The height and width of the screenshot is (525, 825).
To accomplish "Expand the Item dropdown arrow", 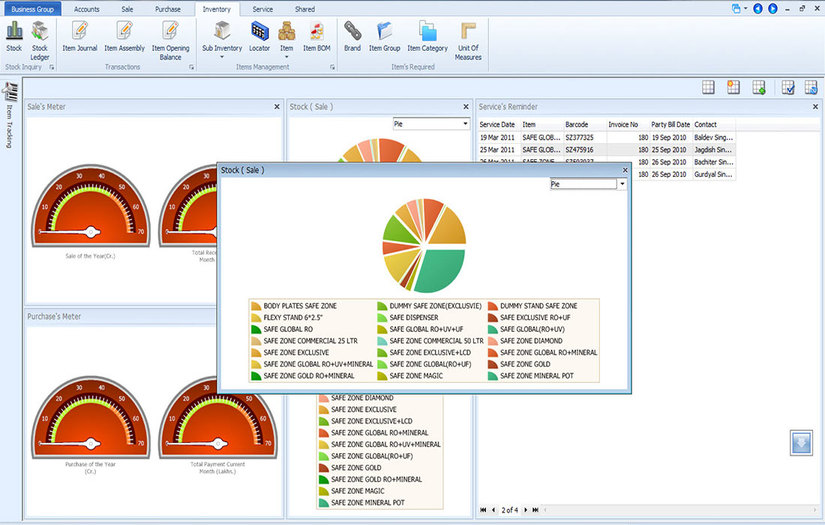I will 287,57.
